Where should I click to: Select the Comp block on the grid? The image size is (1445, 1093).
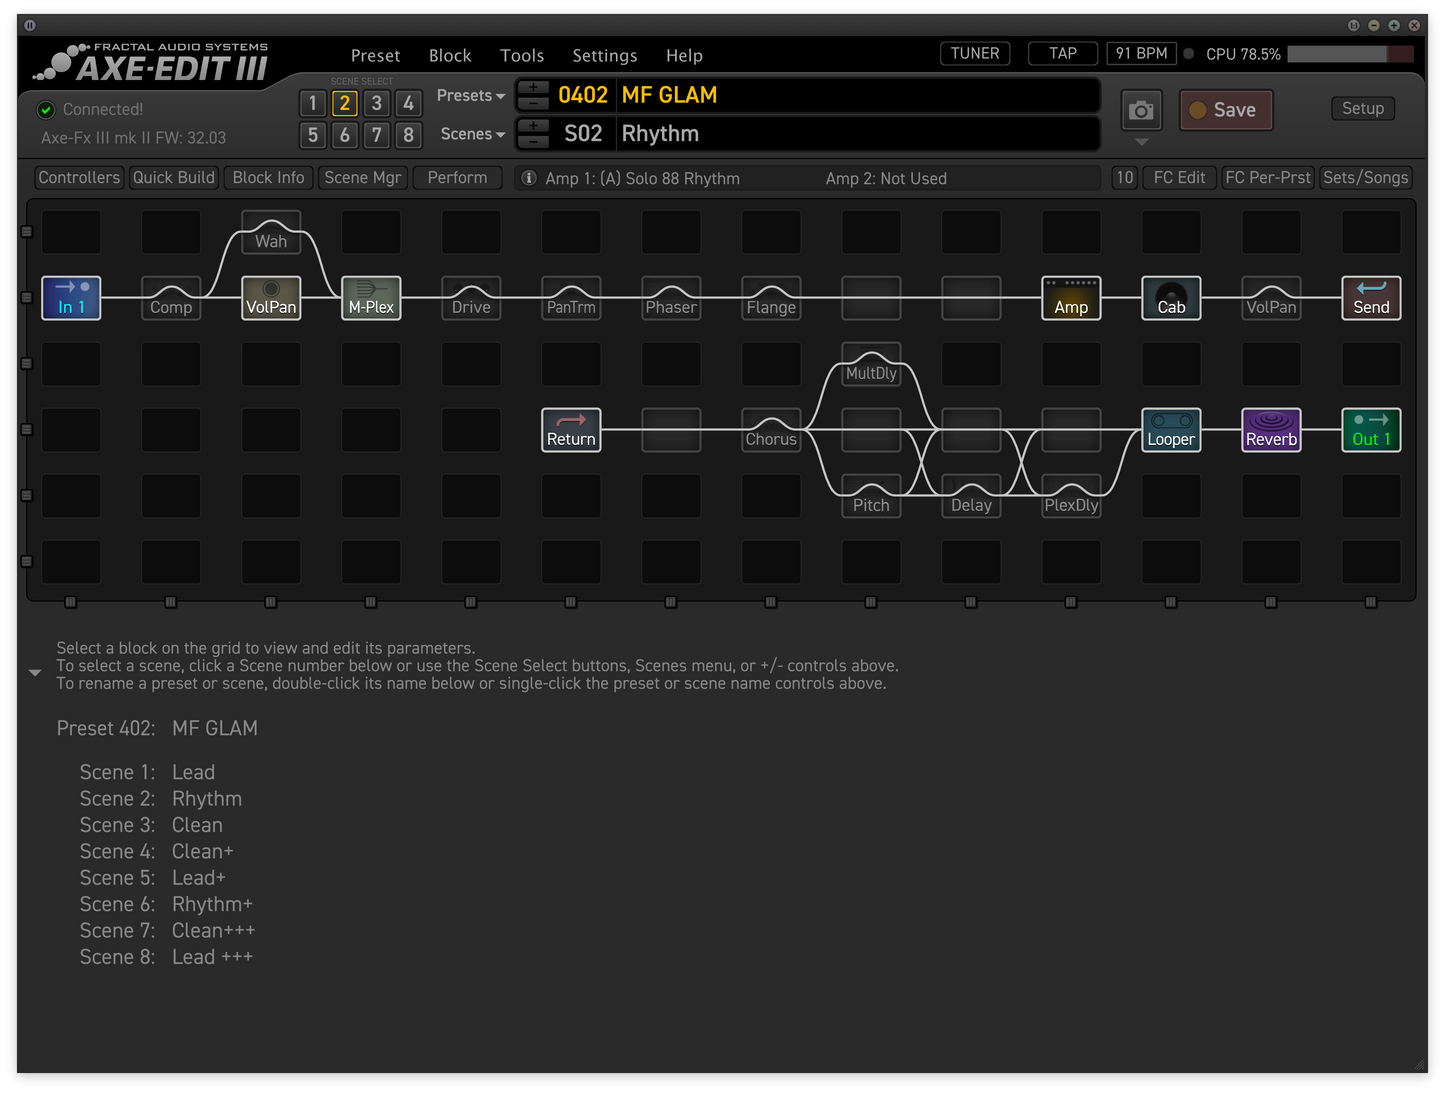pos(171,298)
